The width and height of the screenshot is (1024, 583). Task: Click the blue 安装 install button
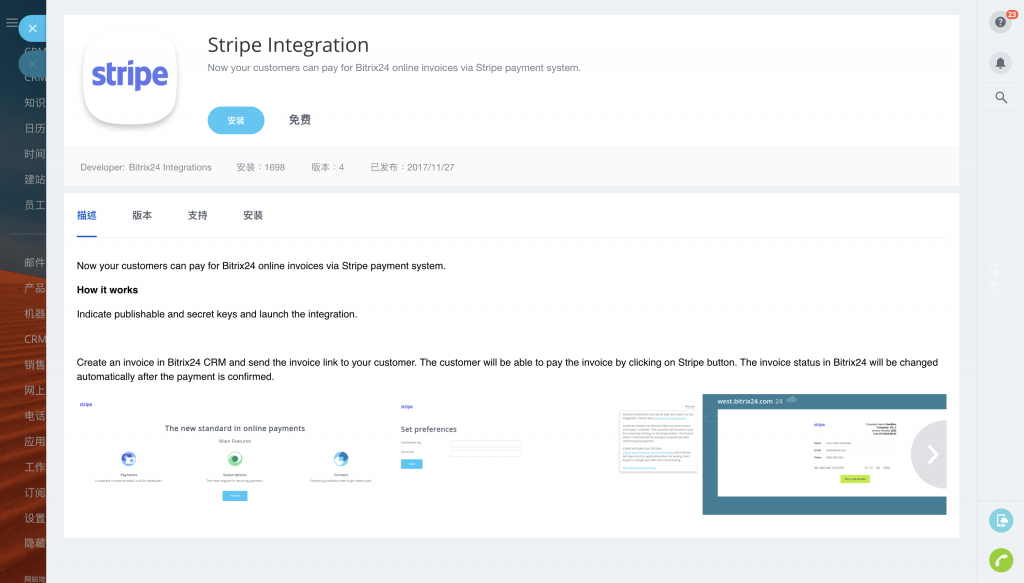pyautogui.click(x=236, y=120)
